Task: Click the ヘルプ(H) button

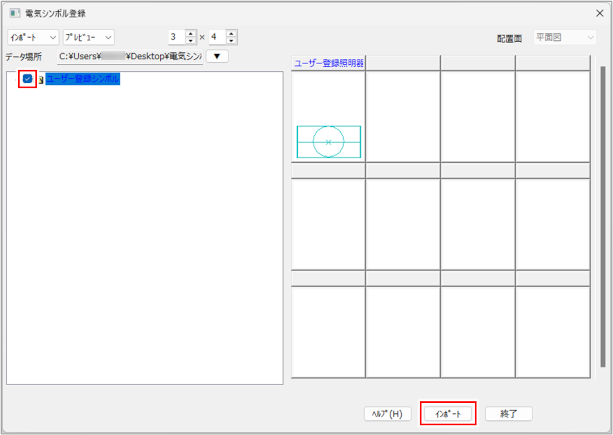Action: (x=387, y=413)
